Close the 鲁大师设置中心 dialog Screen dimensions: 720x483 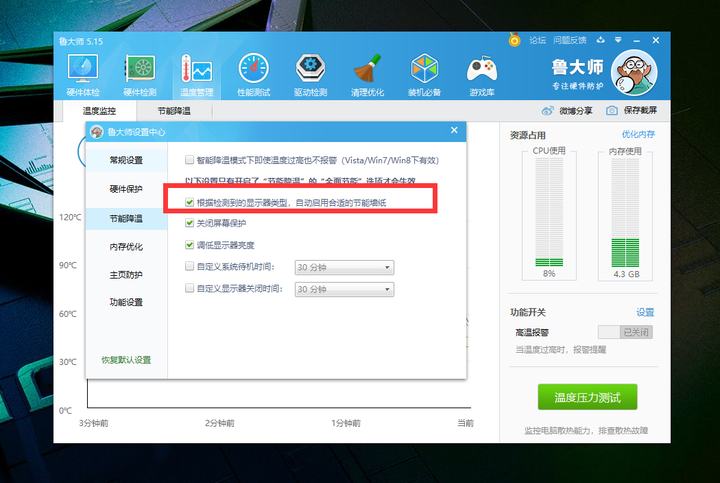click(454, 130)
